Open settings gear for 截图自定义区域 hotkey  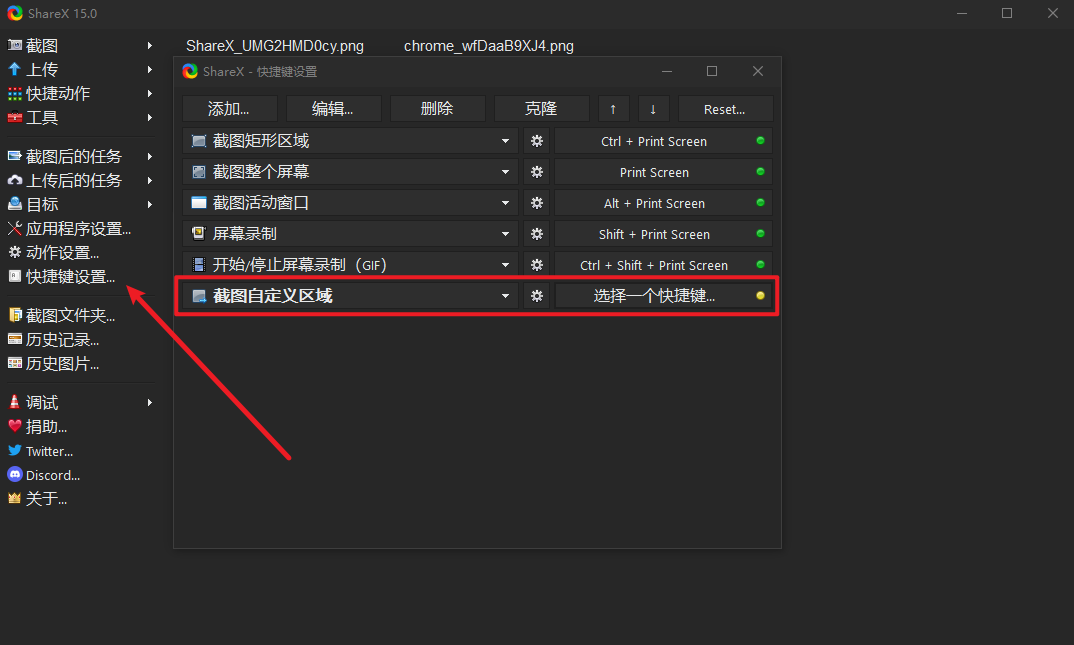pyautogui.click(x=537, y=296)
